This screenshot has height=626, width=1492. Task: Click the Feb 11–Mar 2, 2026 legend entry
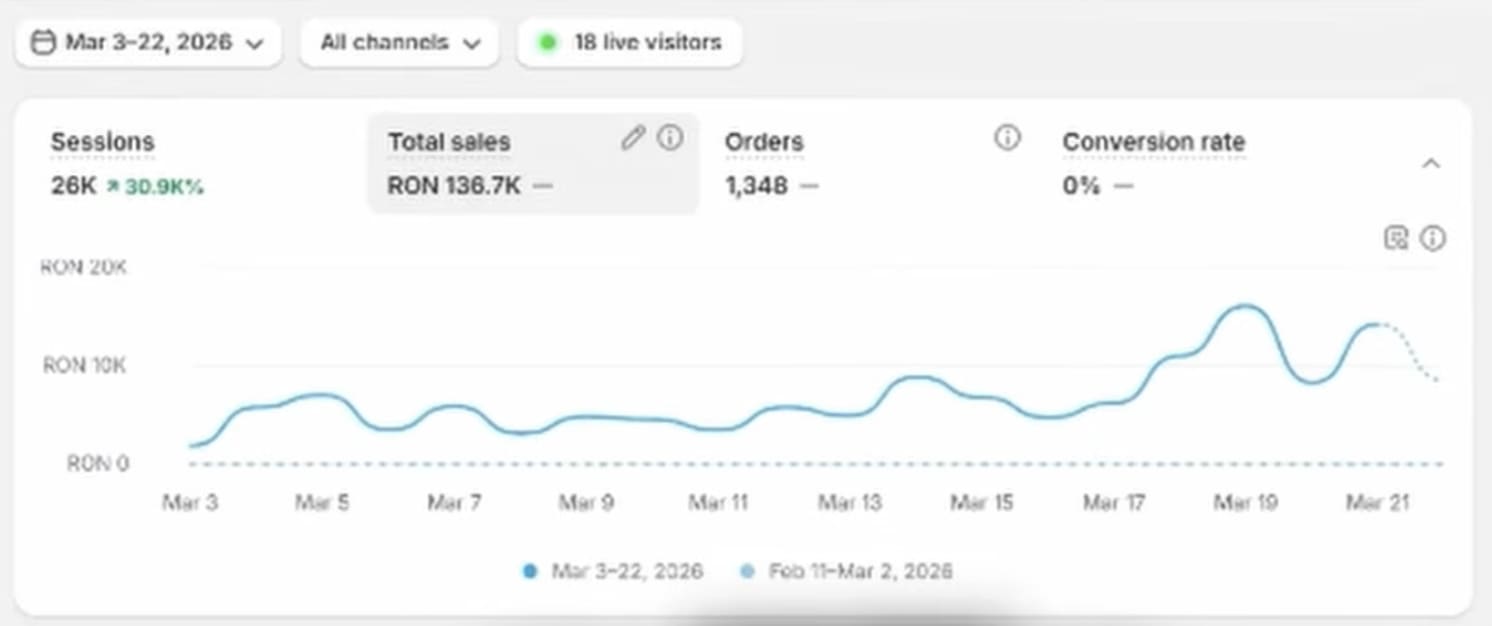(846, 572)
